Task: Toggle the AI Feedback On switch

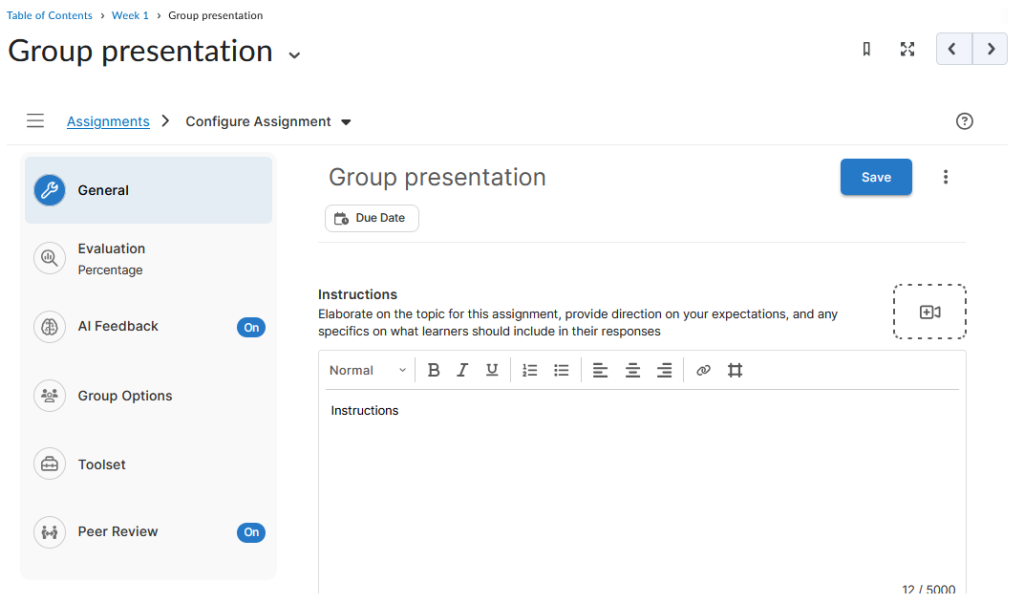Action: click(x=251, y=327)
